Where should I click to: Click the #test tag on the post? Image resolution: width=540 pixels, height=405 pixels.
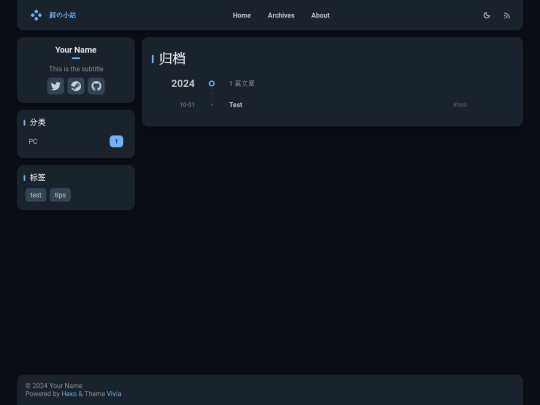[x=460, y=105]
